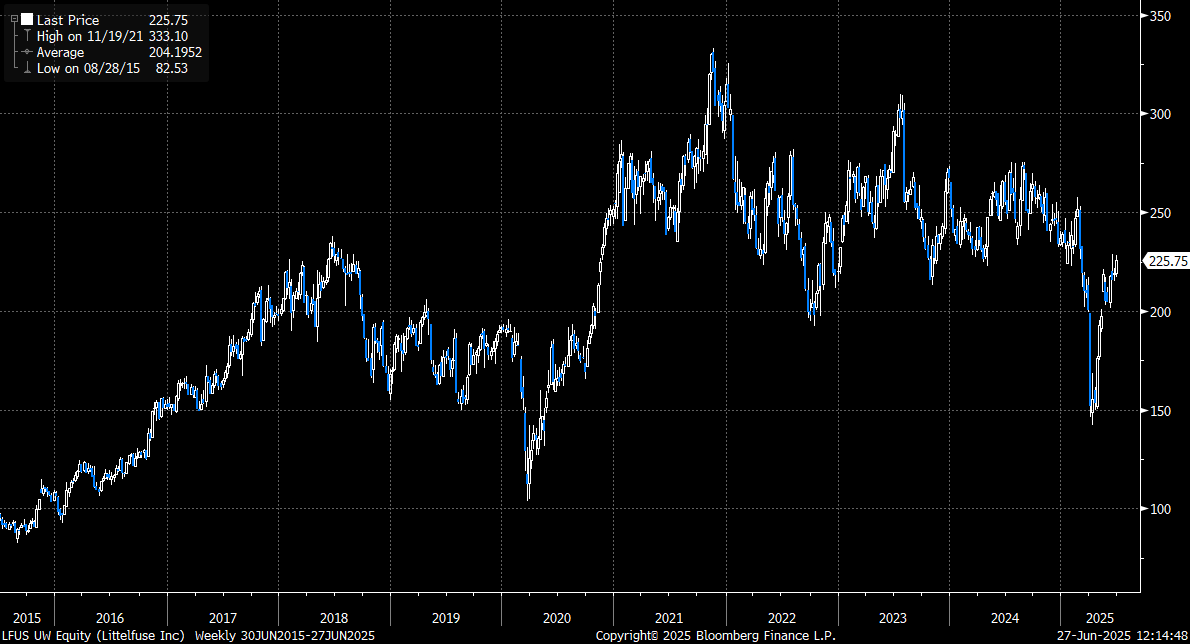Viewport: 1190px width, 644px height.
Task: Click the 100 label on the price axis
Action: click(x=1160, y=509)
